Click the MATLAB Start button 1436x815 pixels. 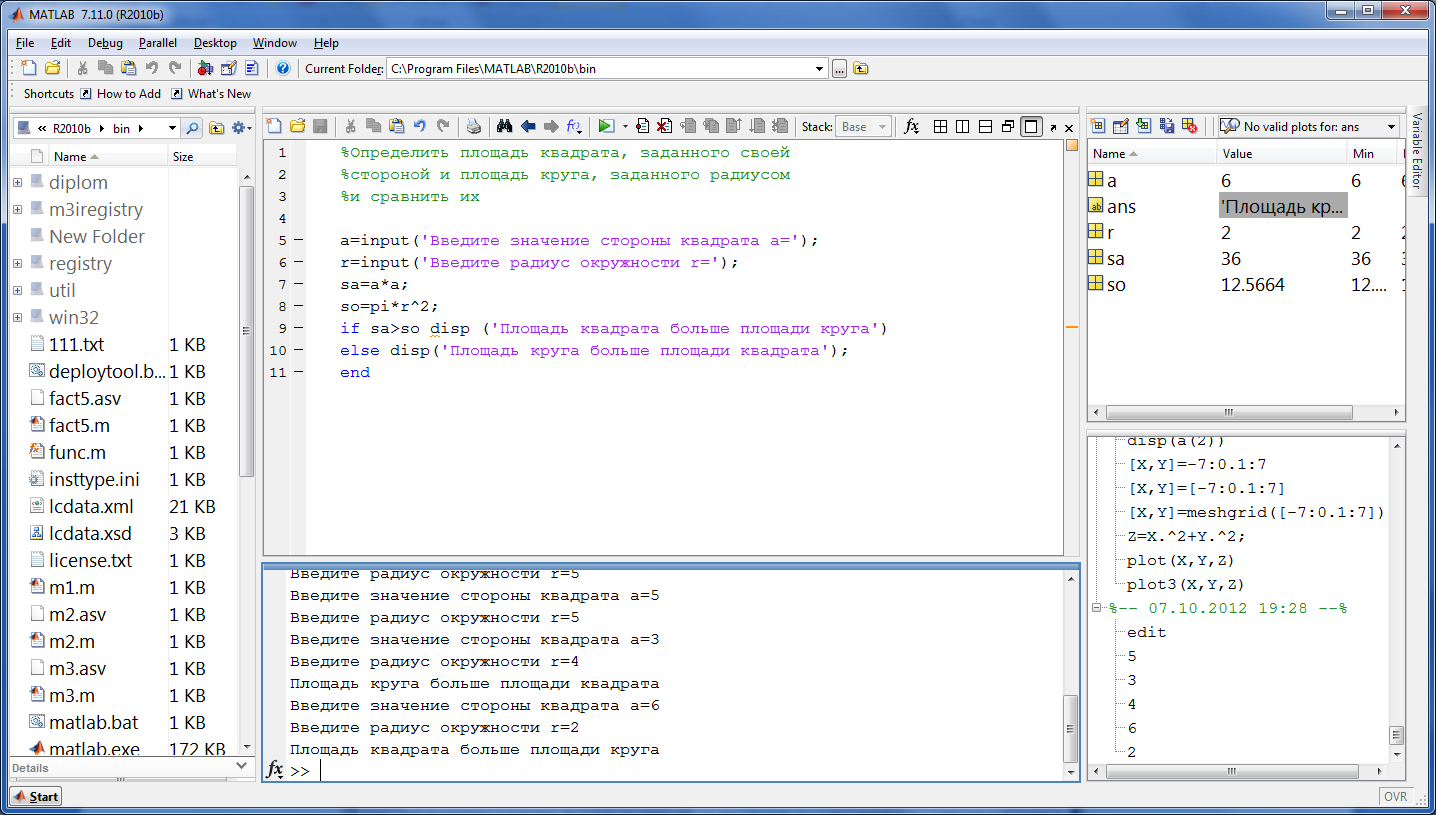click(36, 797)
